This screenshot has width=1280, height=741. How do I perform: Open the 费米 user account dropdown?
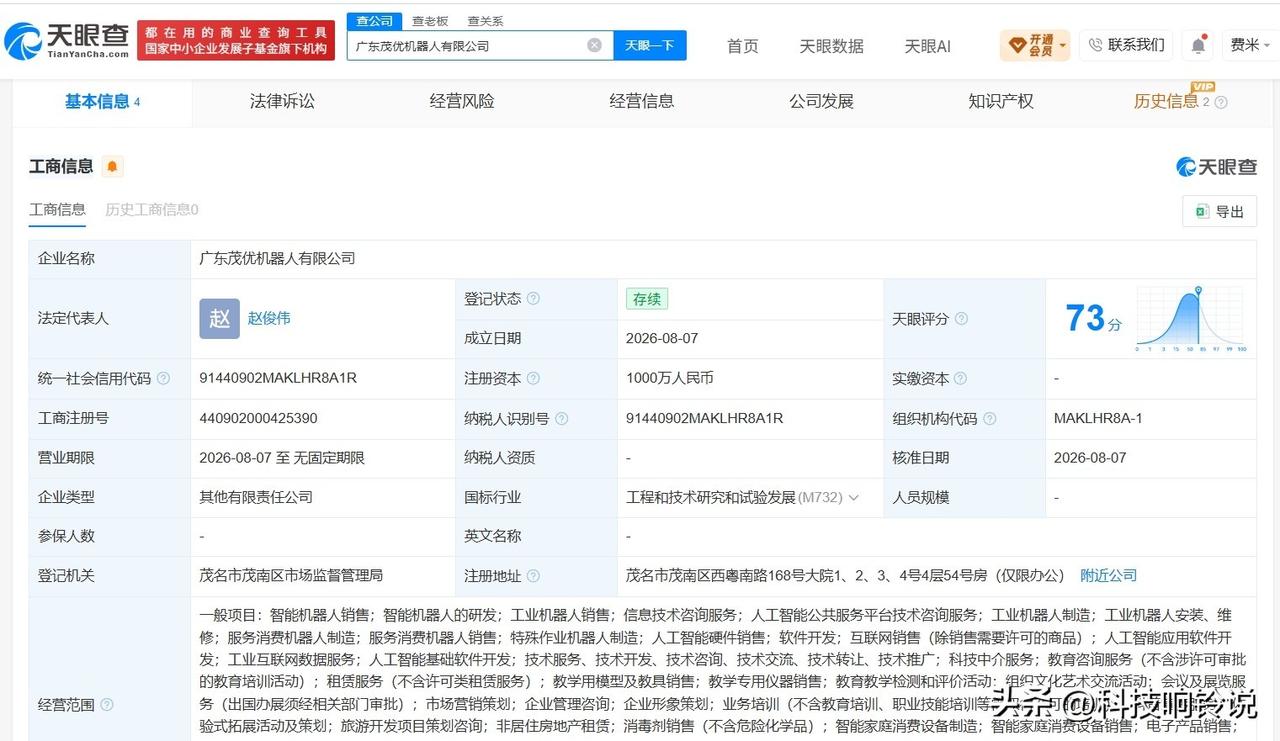pyautogui.click(x=1250, y=45)
